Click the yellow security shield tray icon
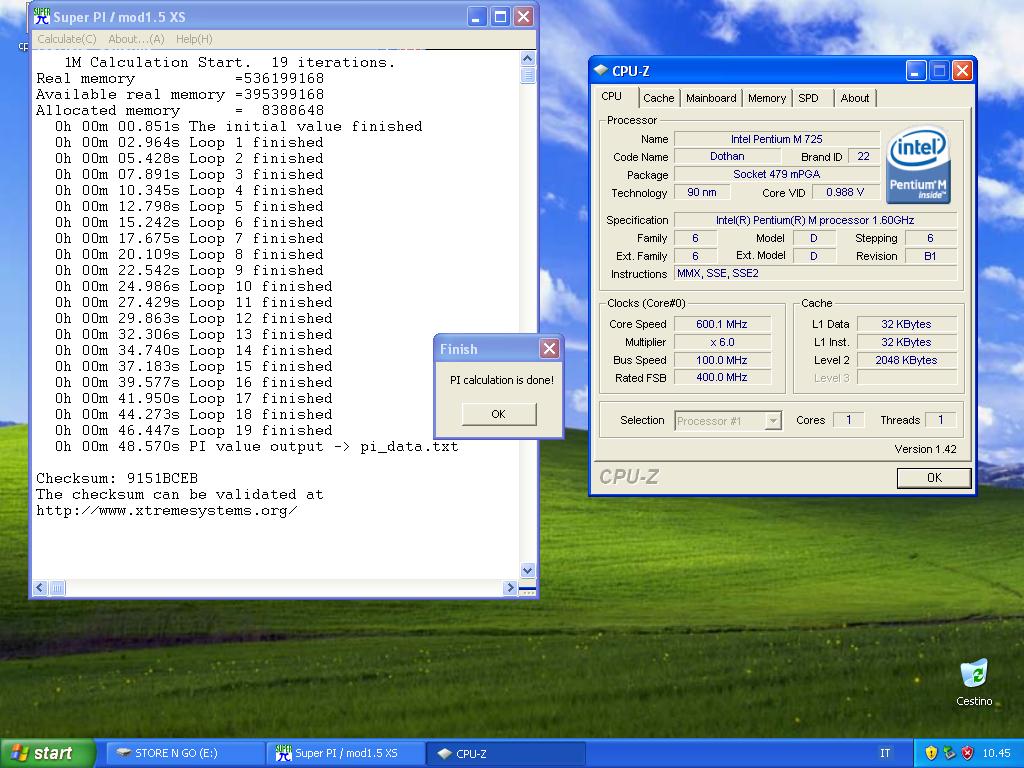This screenshot has width=1024, height=768. coord(931,753)
